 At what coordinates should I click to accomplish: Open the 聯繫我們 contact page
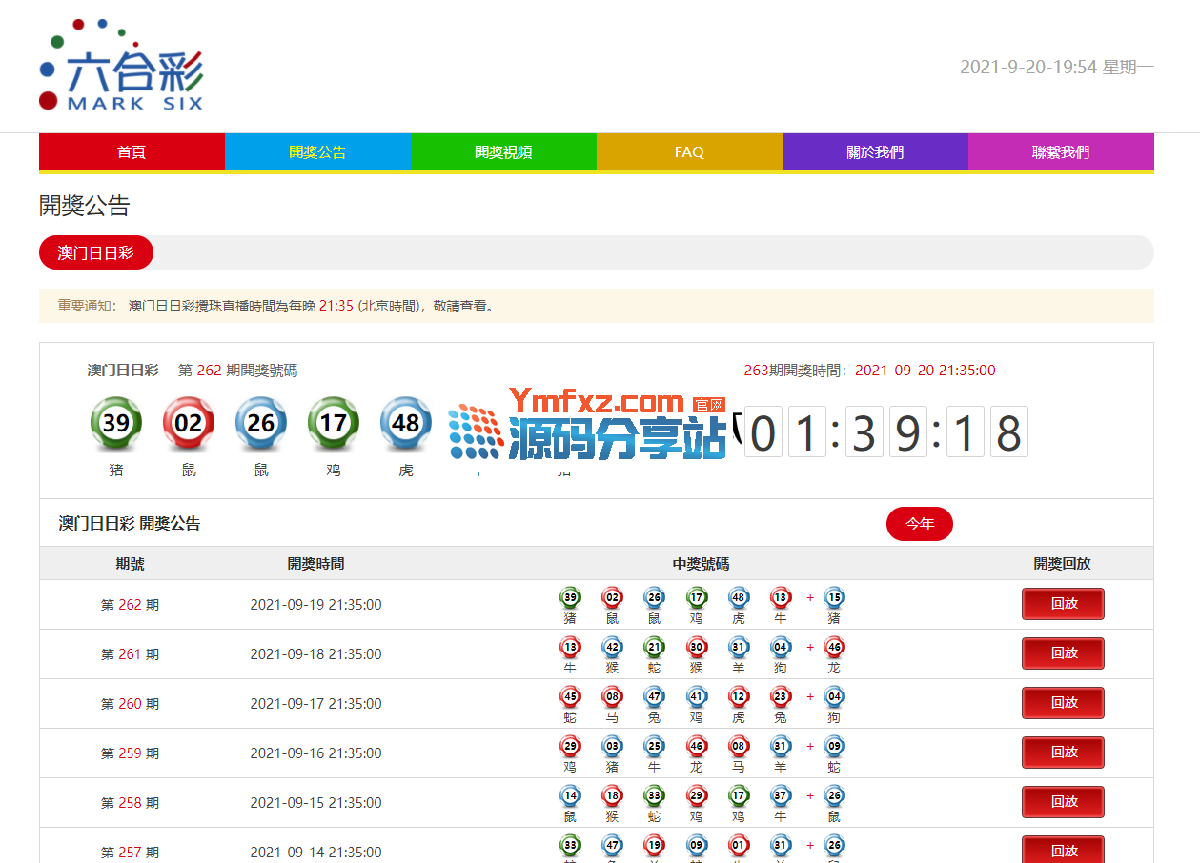[x=1060, y=152]
